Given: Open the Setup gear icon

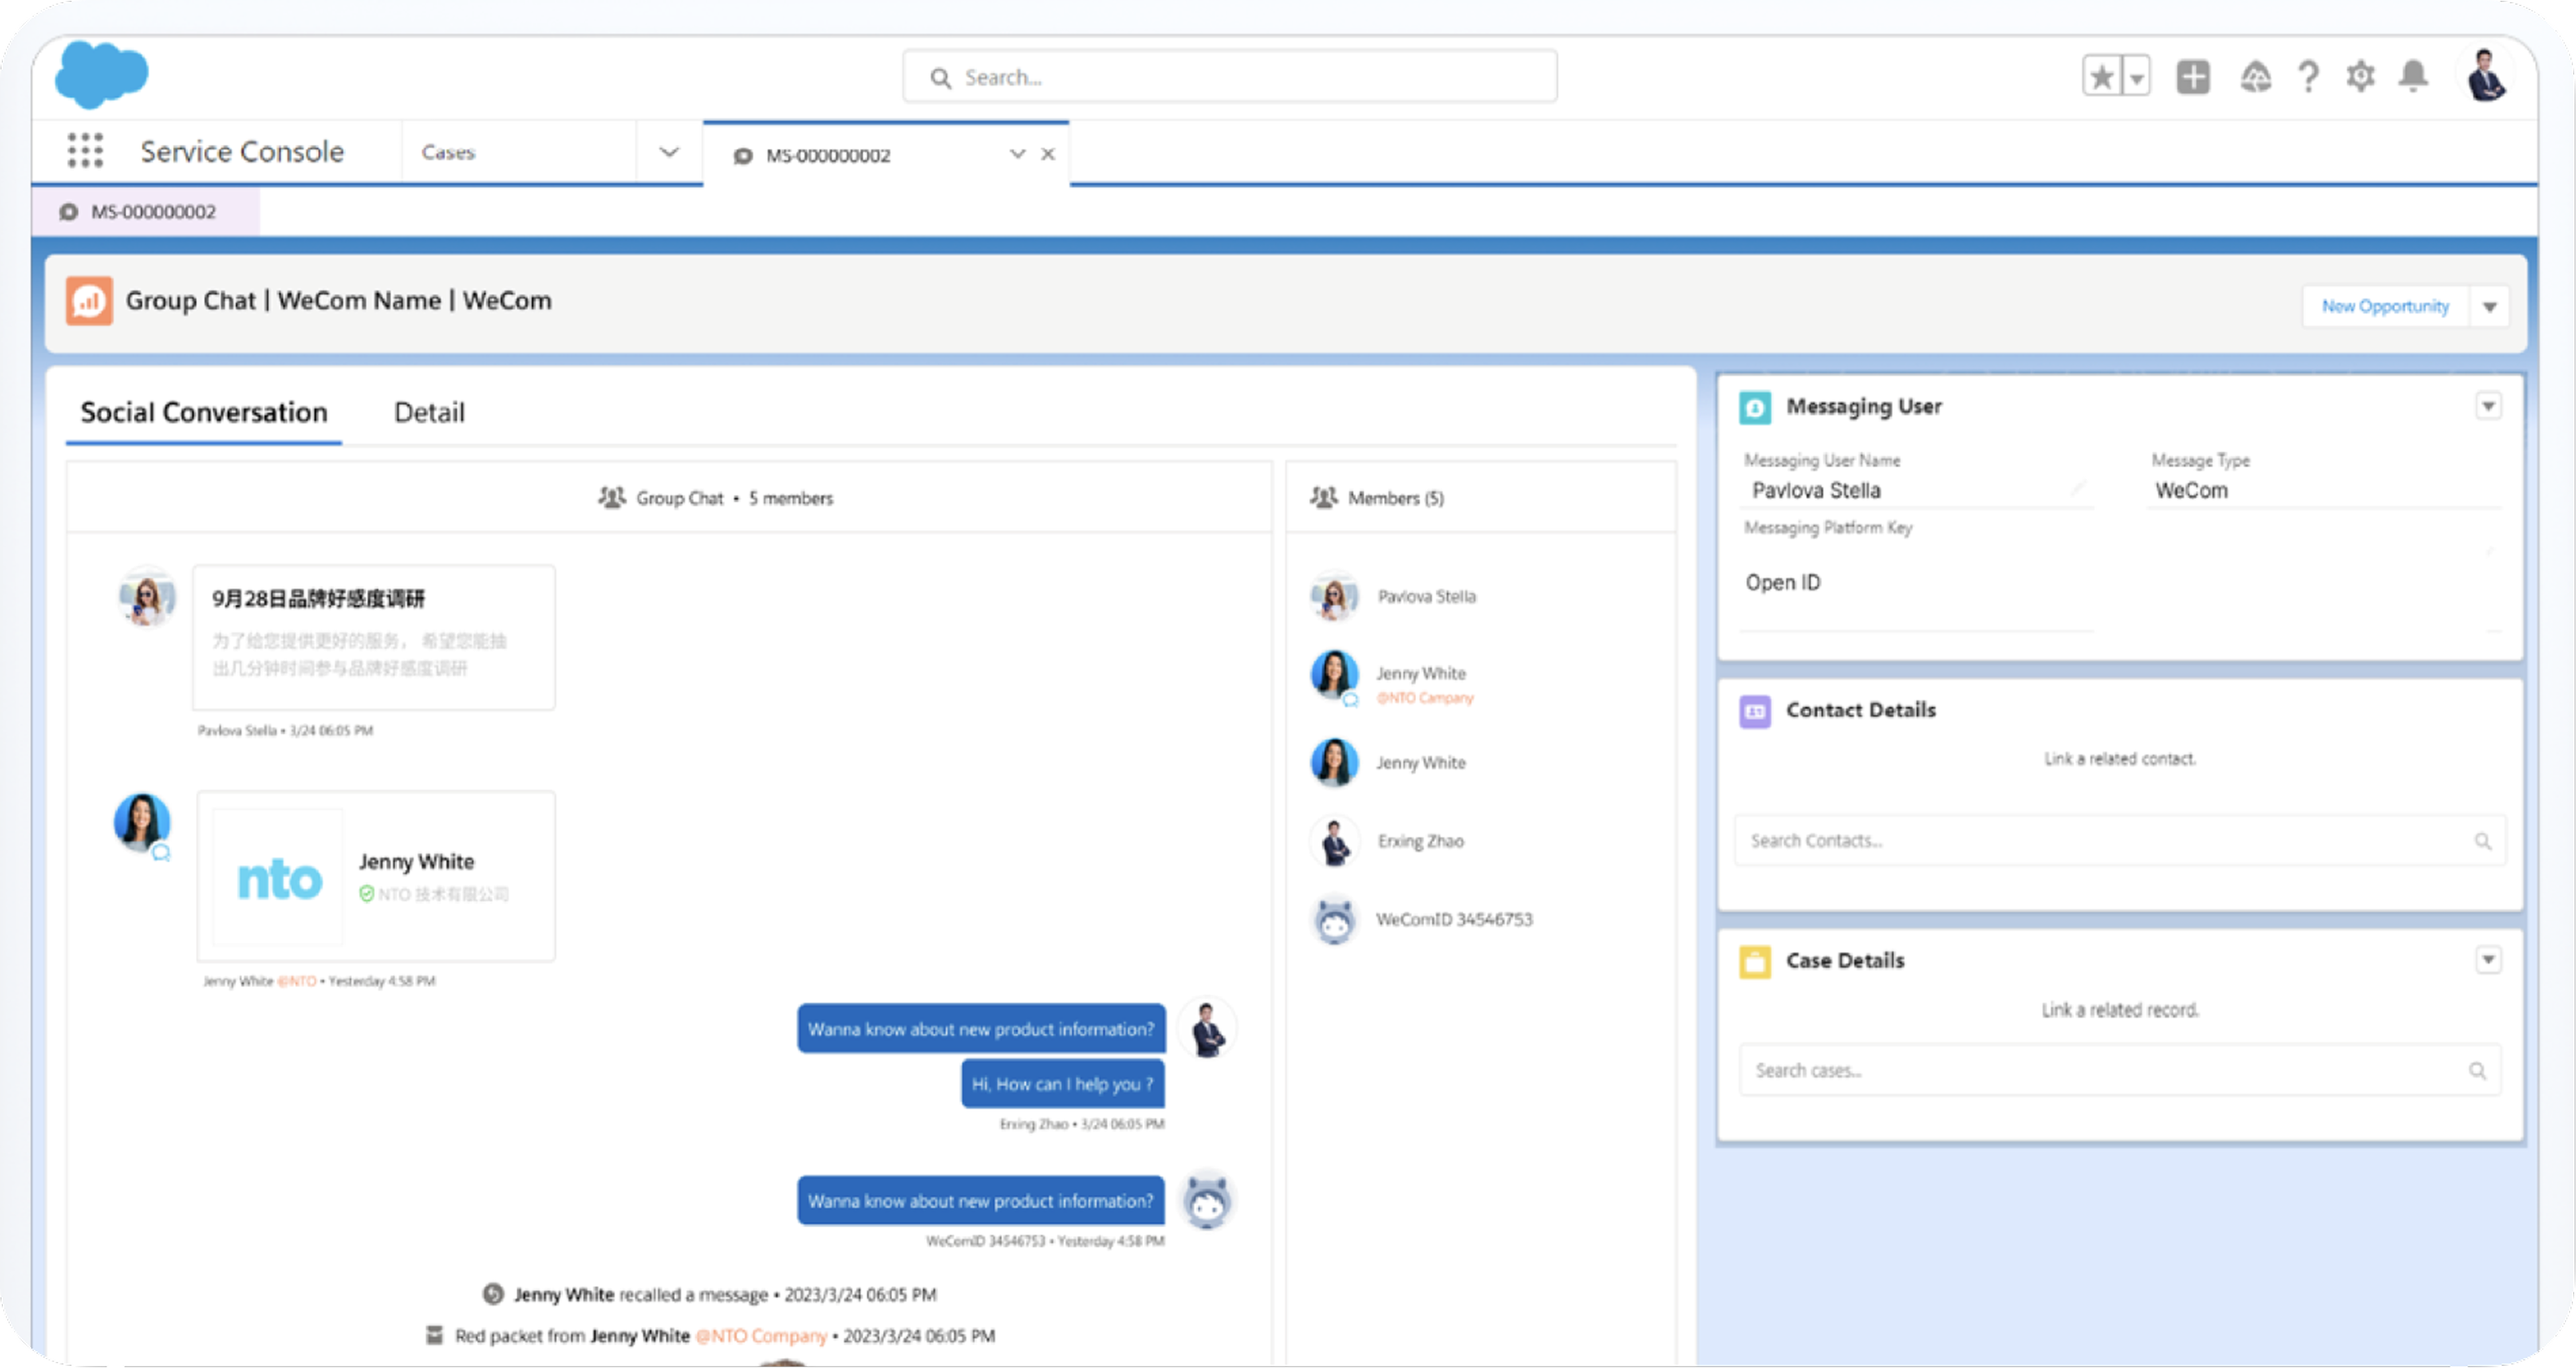Looking at the screenshot, I should click(2360, 76).
